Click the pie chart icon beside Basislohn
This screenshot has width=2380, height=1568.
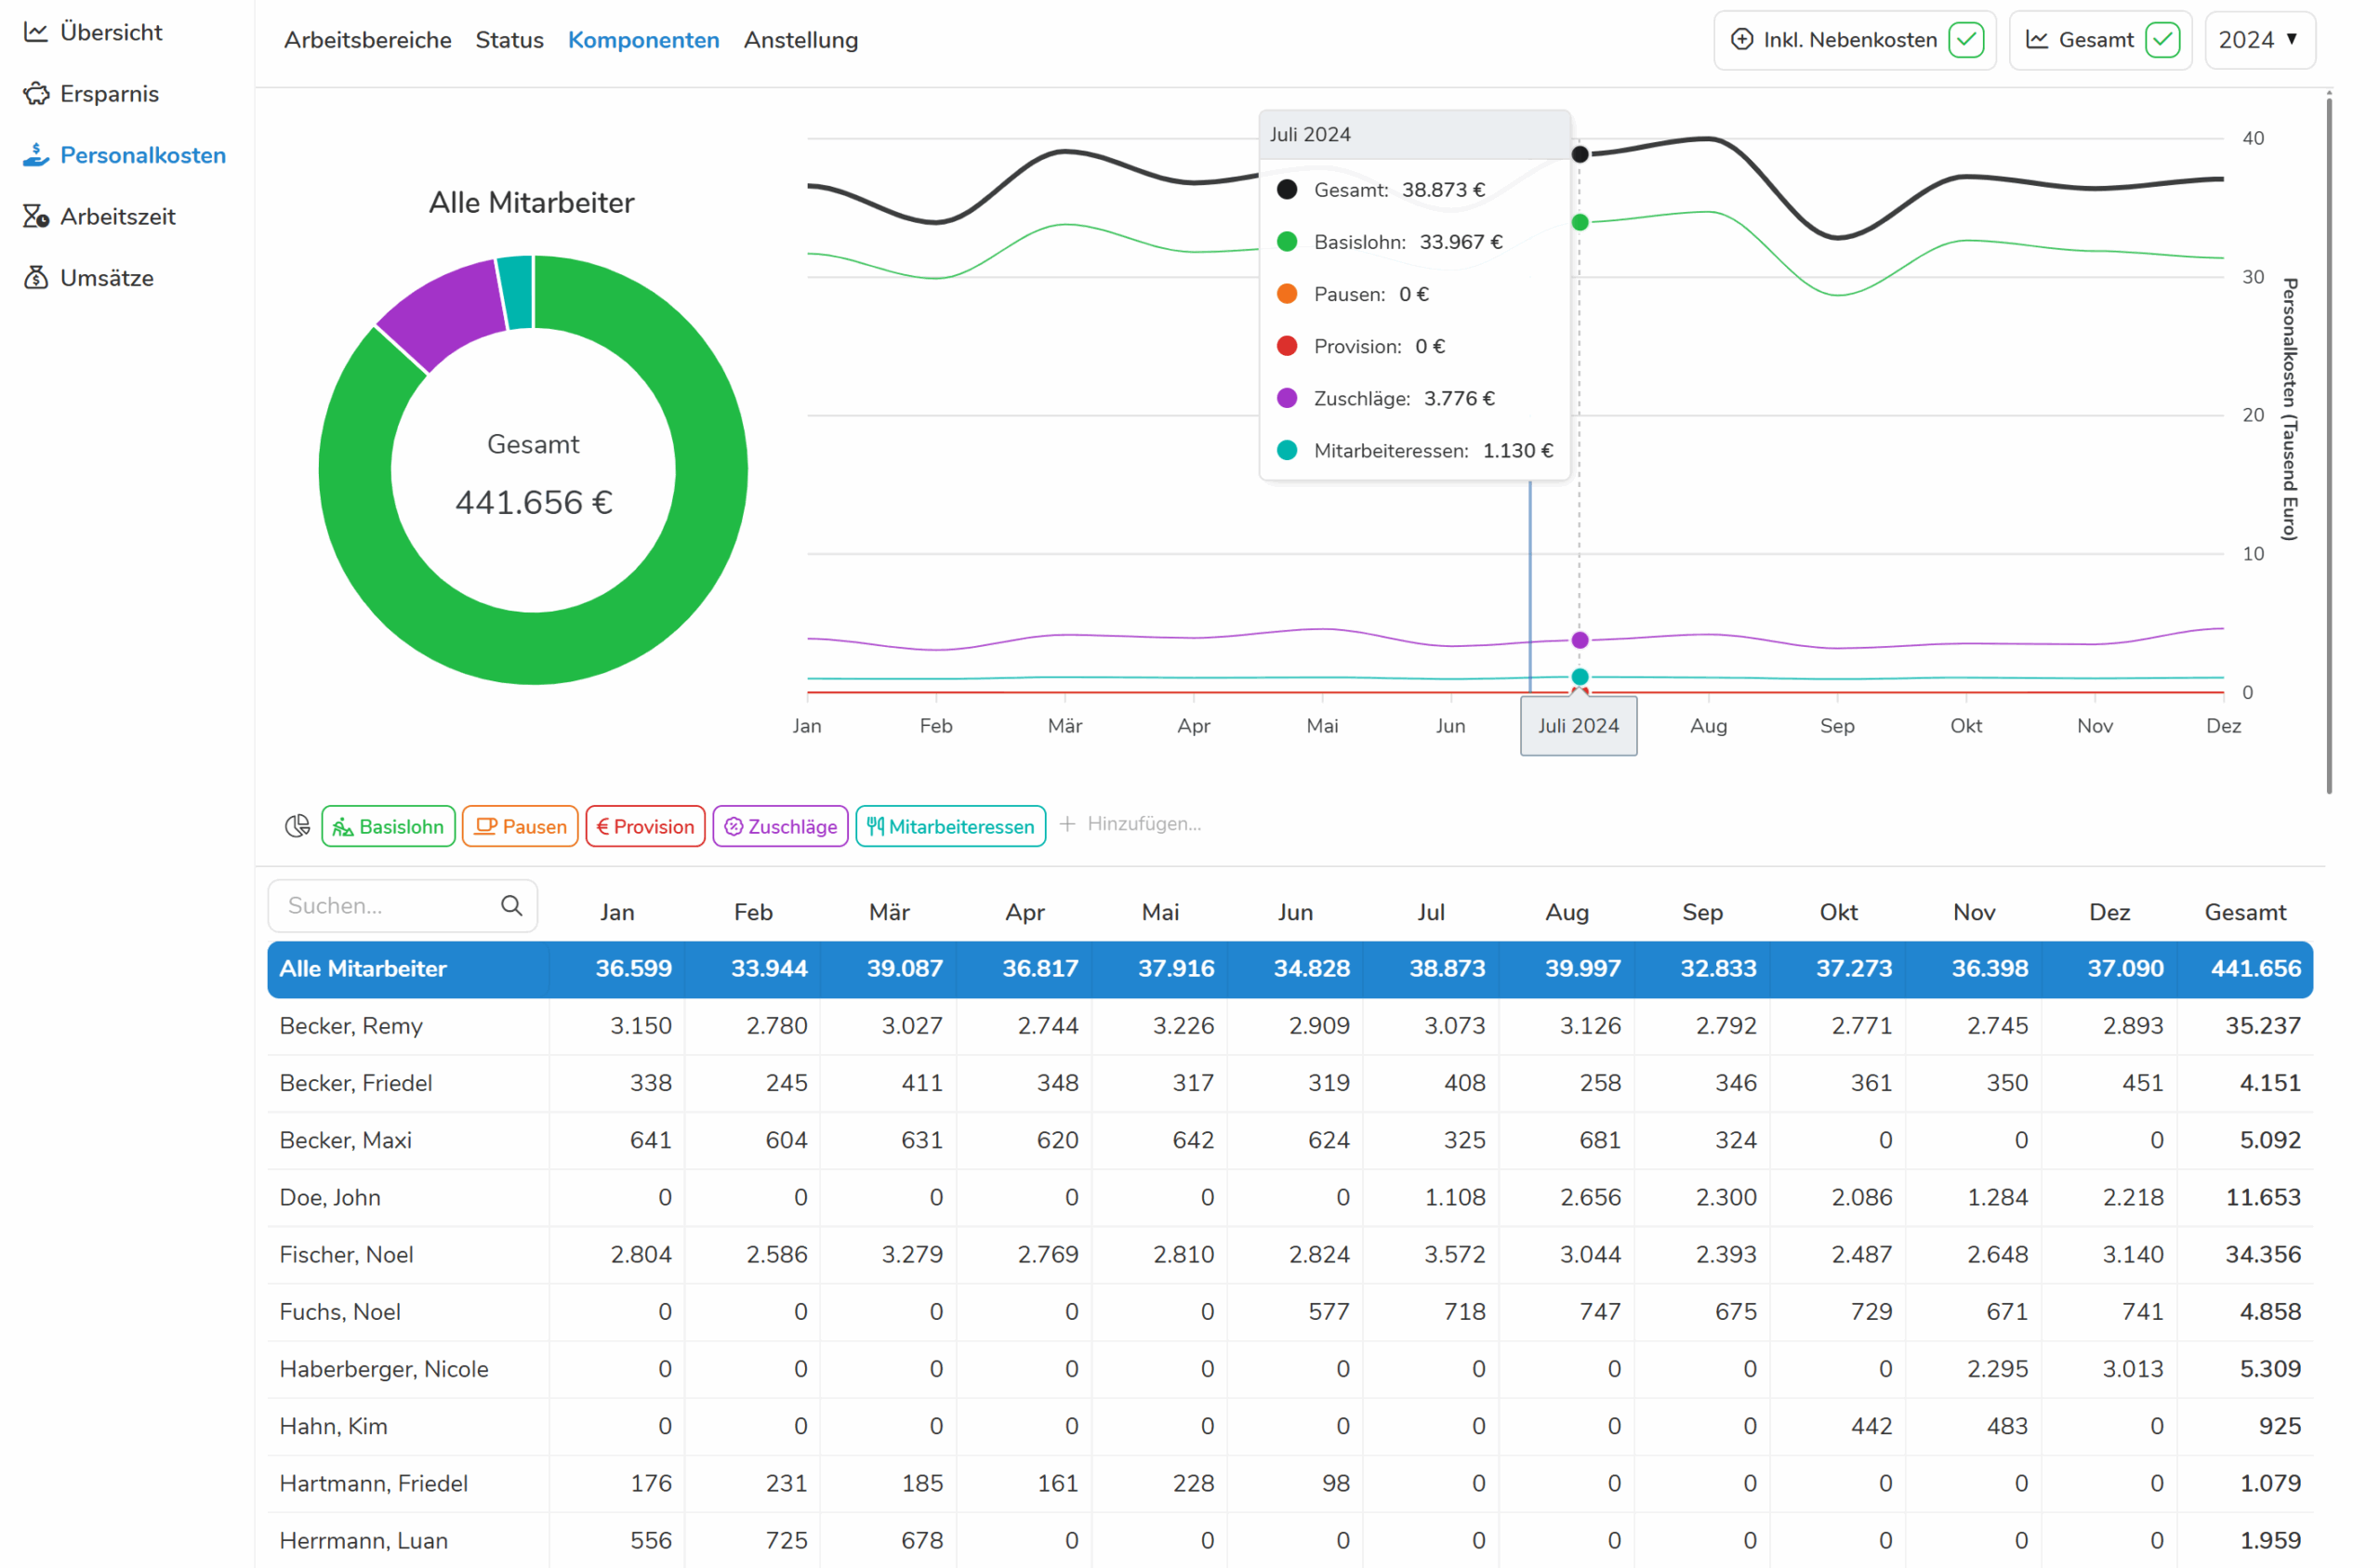(297, 826)
